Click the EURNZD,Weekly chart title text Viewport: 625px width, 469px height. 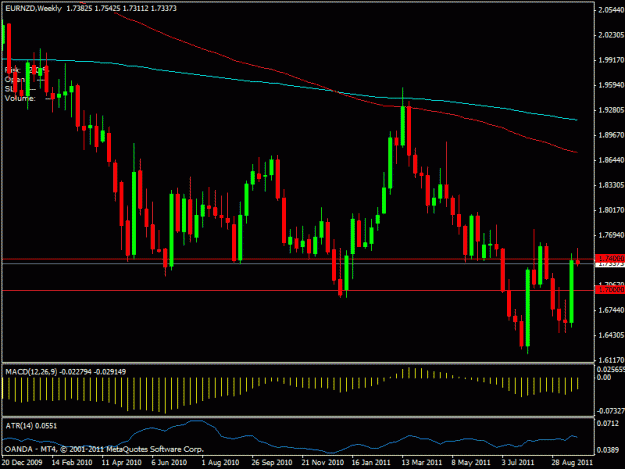(33, 8)
